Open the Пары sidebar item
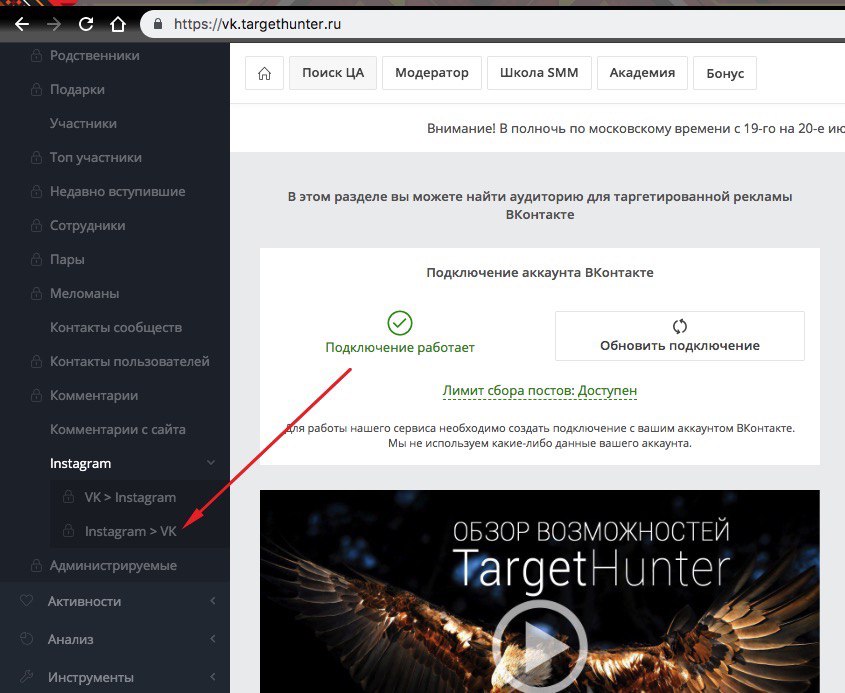The height and width of the screenshot is (693, 845). pos(67,259)
